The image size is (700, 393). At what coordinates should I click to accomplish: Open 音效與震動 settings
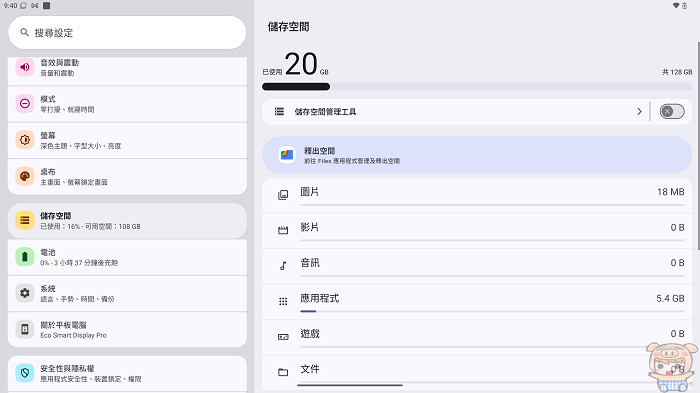pos(127,70)
